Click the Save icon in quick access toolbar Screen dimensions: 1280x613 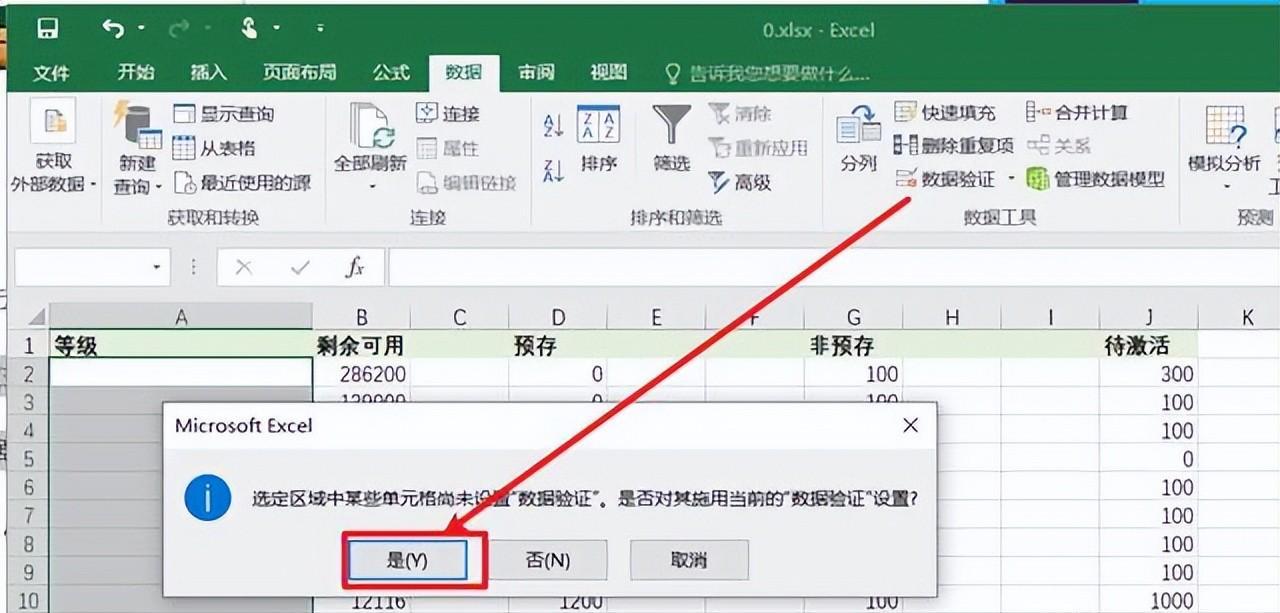pyautogui.click(x=48, y=29)
